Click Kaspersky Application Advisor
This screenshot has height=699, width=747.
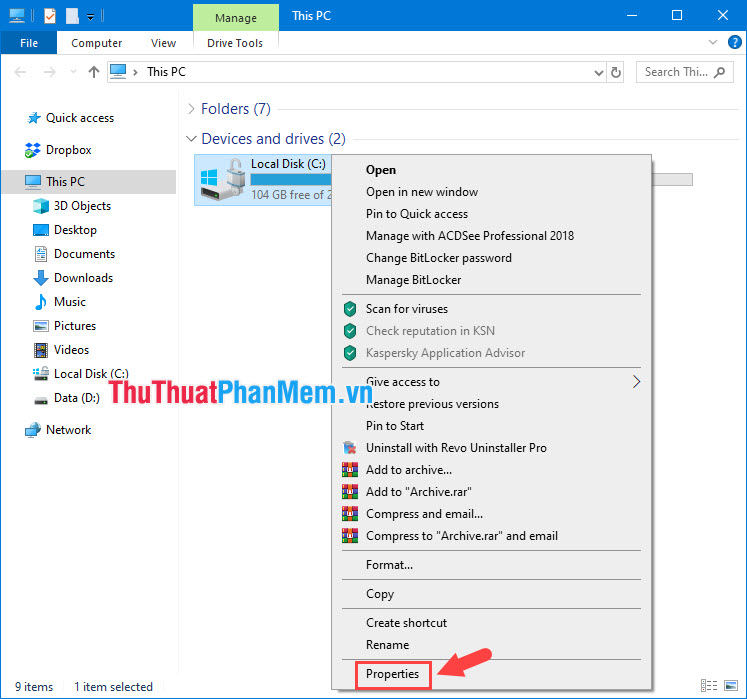[x=445, y=353]
